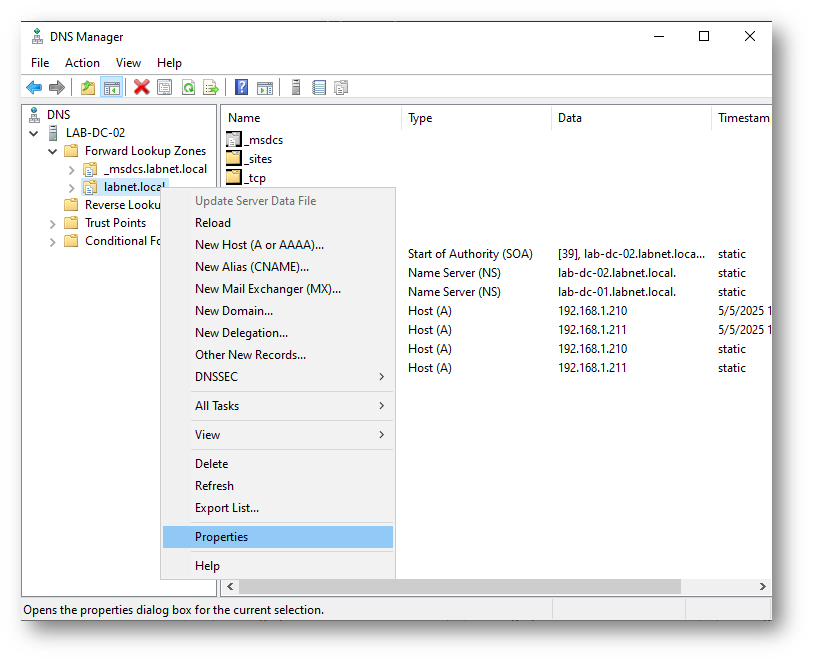The image size is (814, 663).
Task: Choose Refresh in the context menu
Action: point(278,485)
